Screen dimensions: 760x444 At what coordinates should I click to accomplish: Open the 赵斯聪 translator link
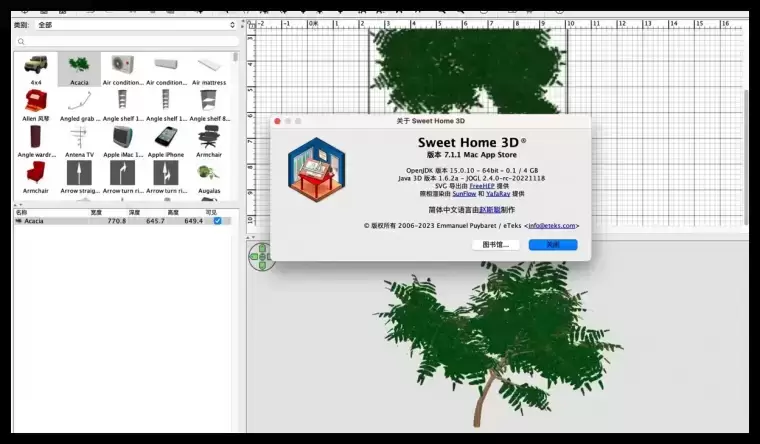490,210
